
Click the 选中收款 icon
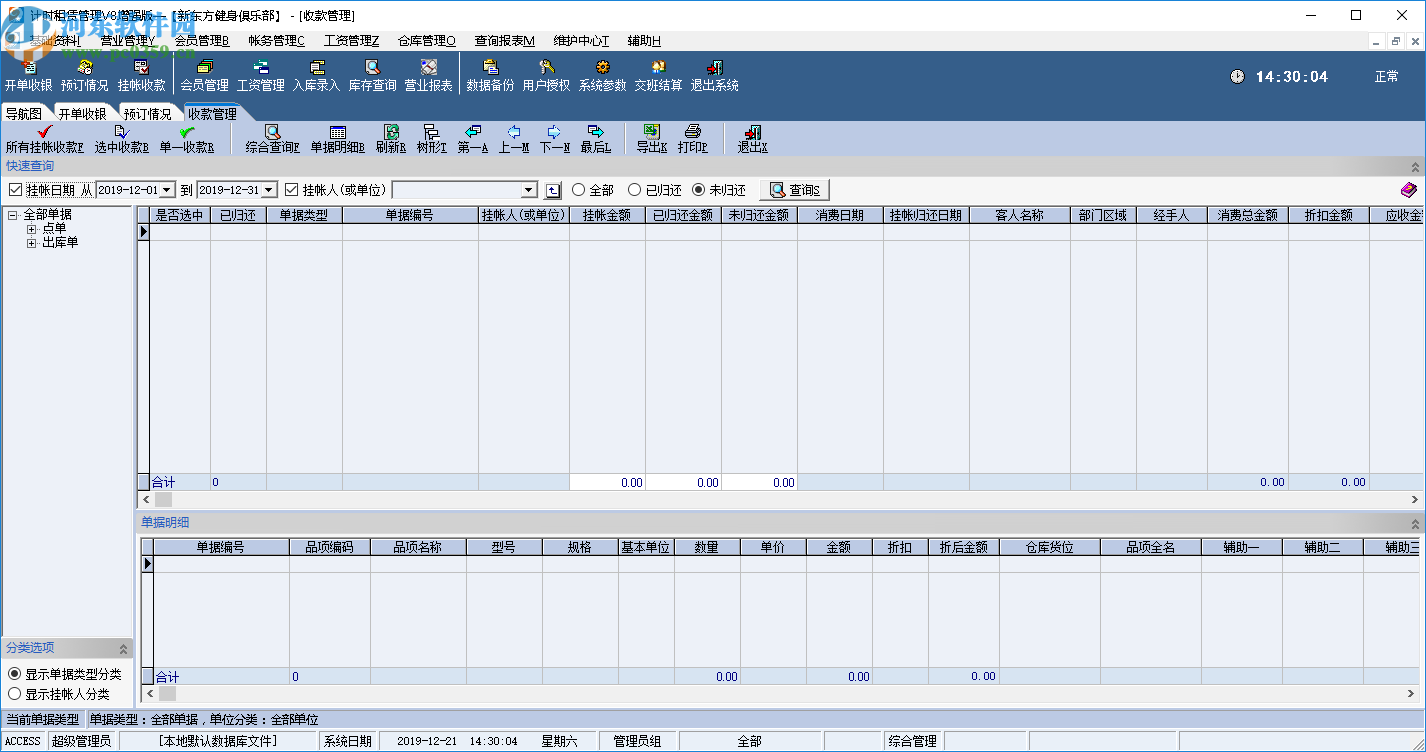coord(122,139)
